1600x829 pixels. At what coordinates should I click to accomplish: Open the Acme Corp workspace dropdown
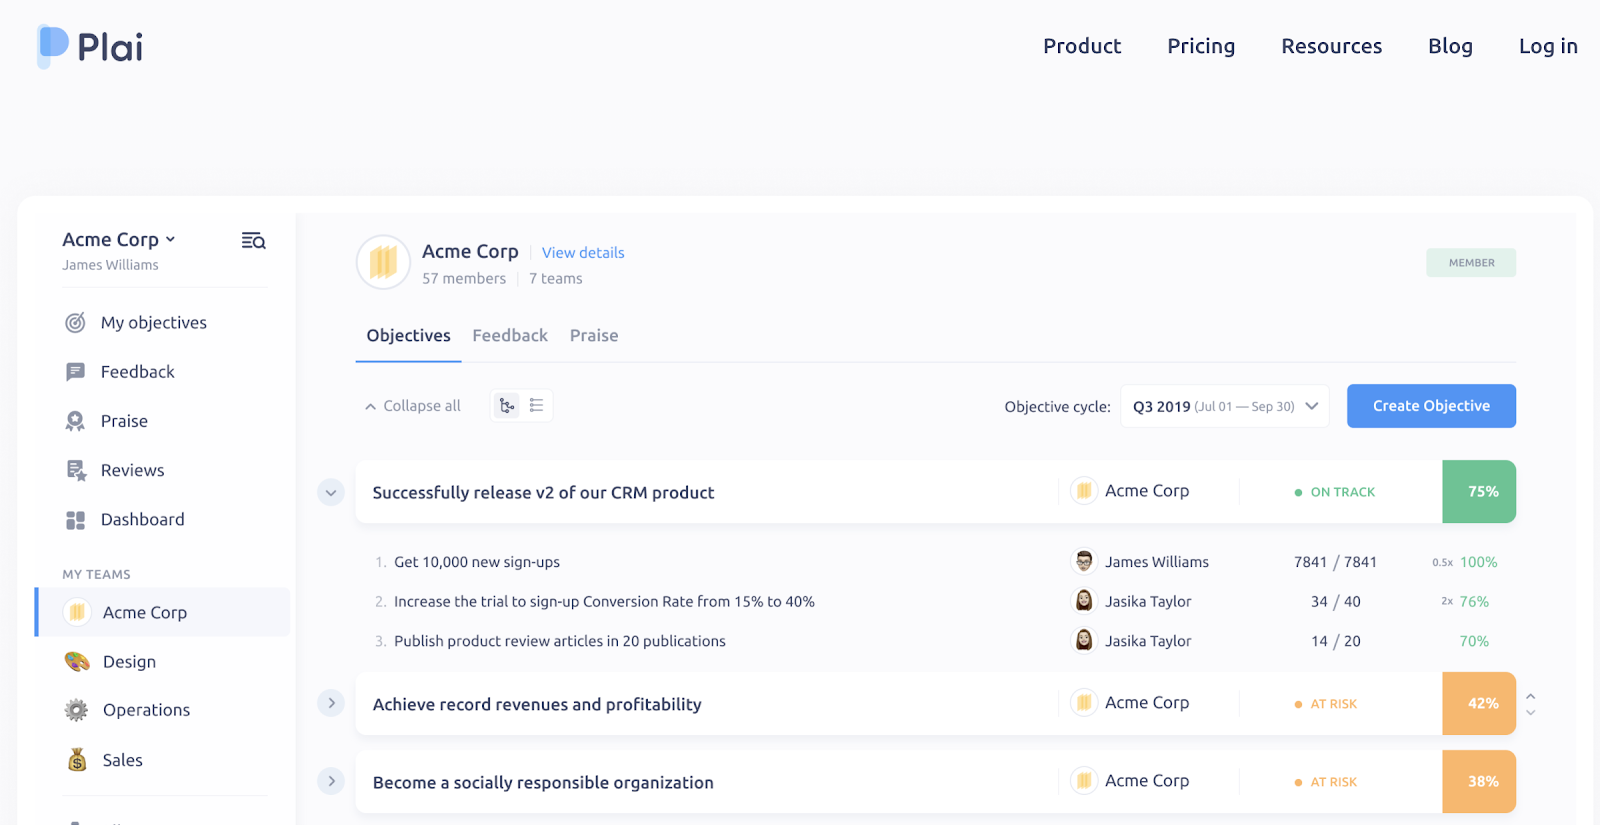(x=119, y=240)
